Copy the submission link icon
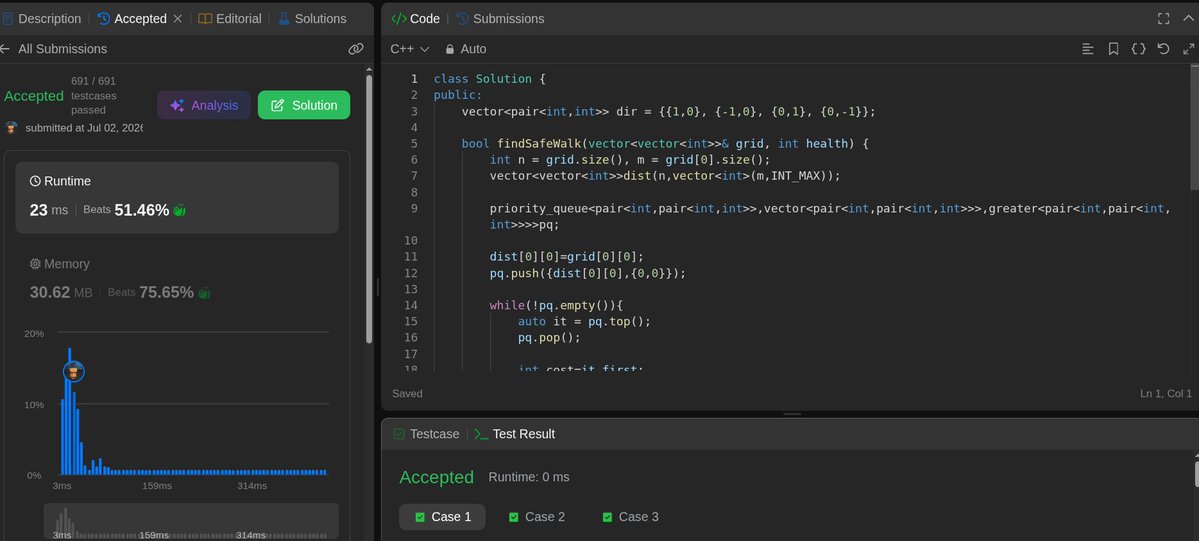 click(356, 49)
